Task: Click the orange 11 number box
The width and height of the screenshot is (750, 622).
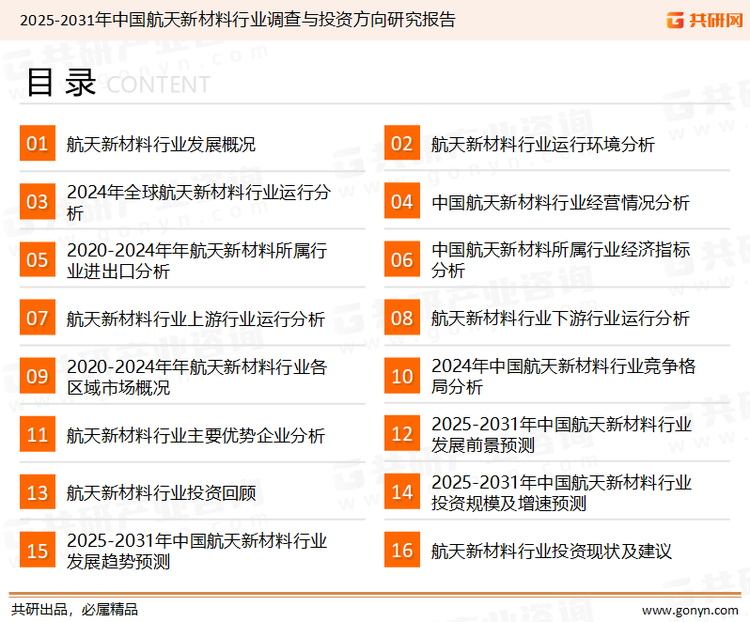Action: coord(37,434)
